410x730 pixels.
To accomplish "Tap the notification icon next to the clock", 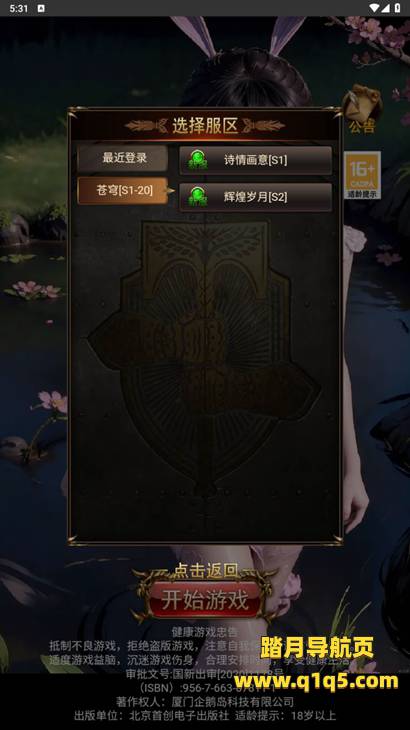I will [x=41, y=8].
